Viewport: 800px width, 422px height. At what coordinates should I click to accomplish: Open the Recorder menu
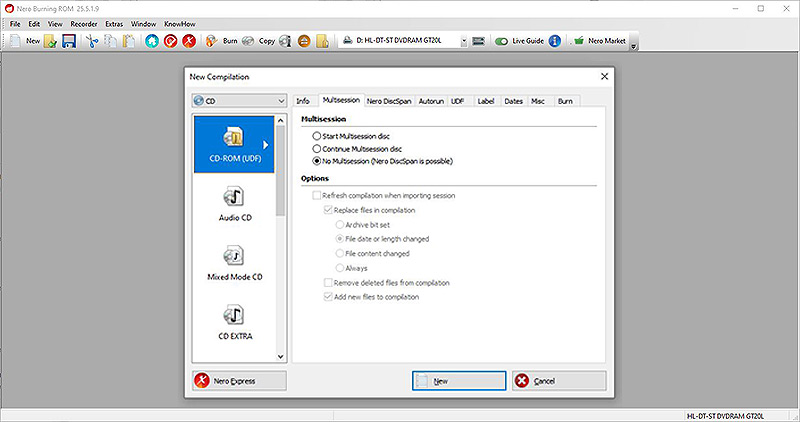(84, 24)
